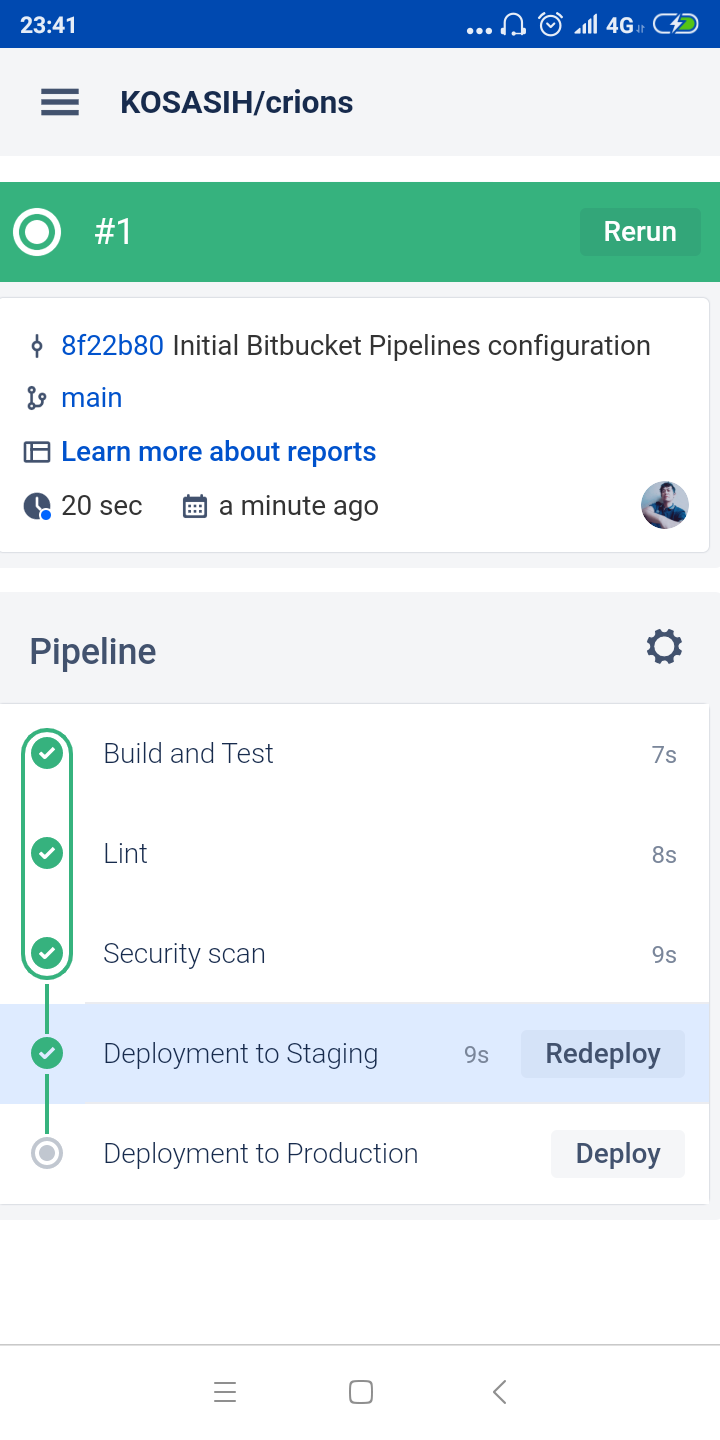Tap the pending Deployment to Production status circle
720x1440 pixels.
pyautogui.click(x=47, y=1153)
